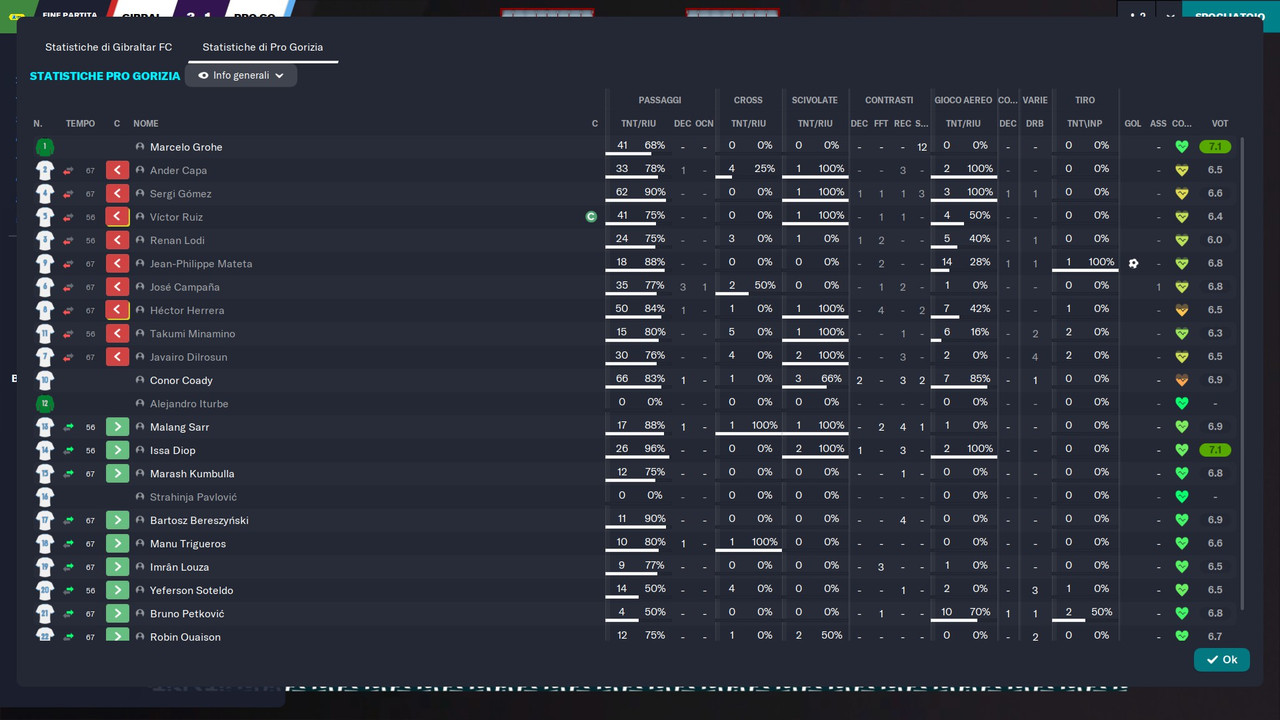Open the Info generali view dropdown
Screen dimensions: 1280x720
[241, 75]
